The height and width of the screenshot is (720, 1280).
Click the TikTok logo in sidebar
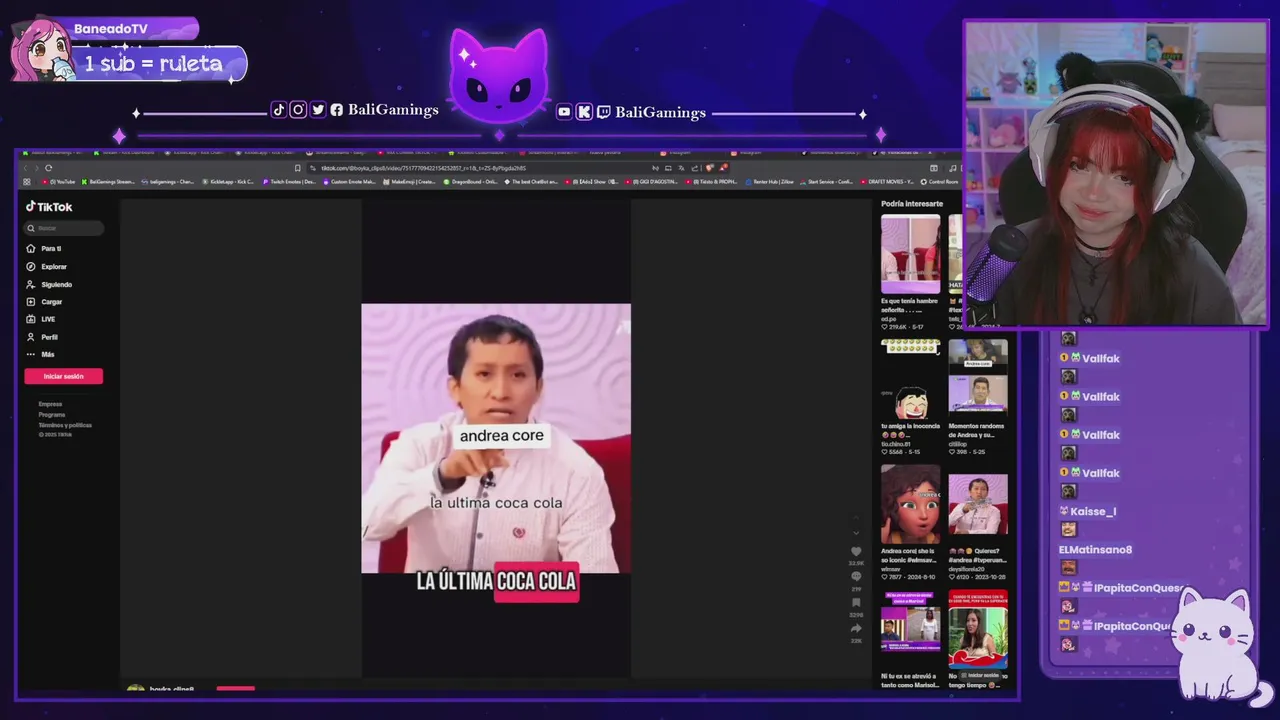point(49,207)
